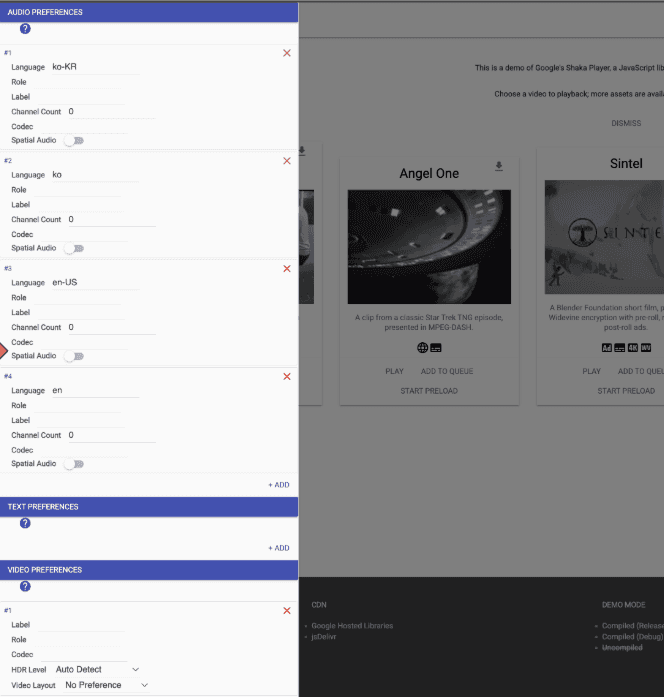Add a new audio preference
Viewport: 664px width, 697px height.
278,485
